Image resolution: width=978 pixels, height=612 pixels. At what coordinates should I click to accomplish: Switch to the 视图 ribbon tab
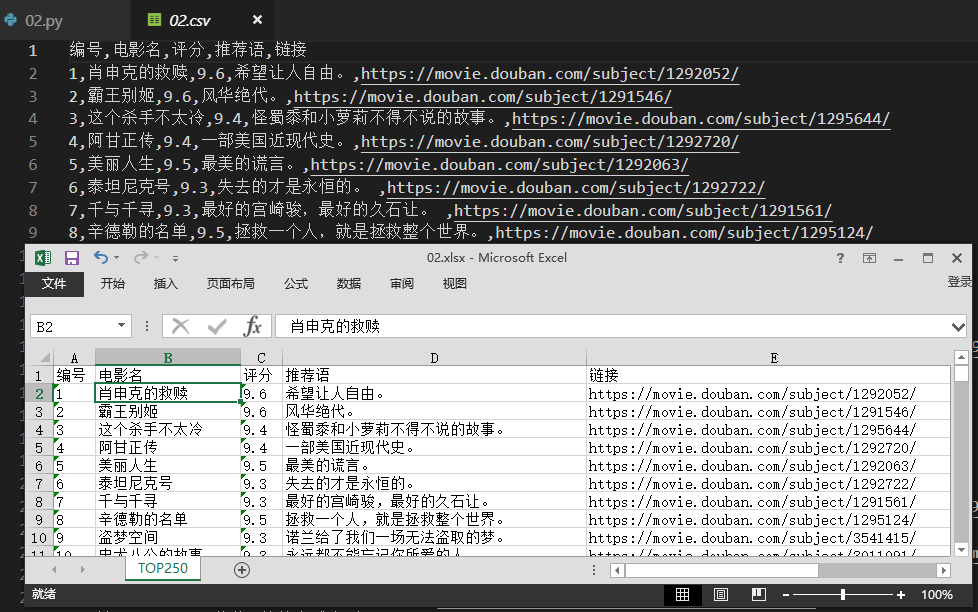click(x=455, y=284)
